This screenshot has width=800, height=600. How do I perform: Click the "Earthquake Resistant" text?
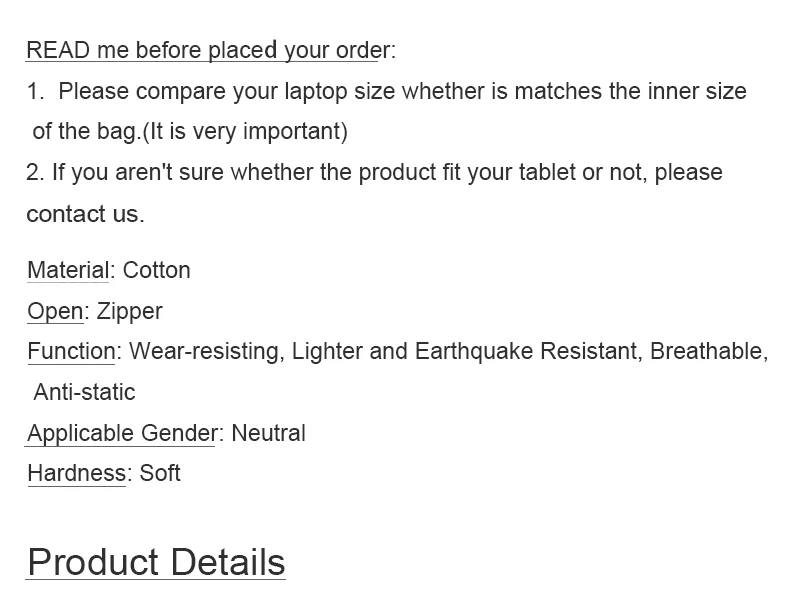525,351
